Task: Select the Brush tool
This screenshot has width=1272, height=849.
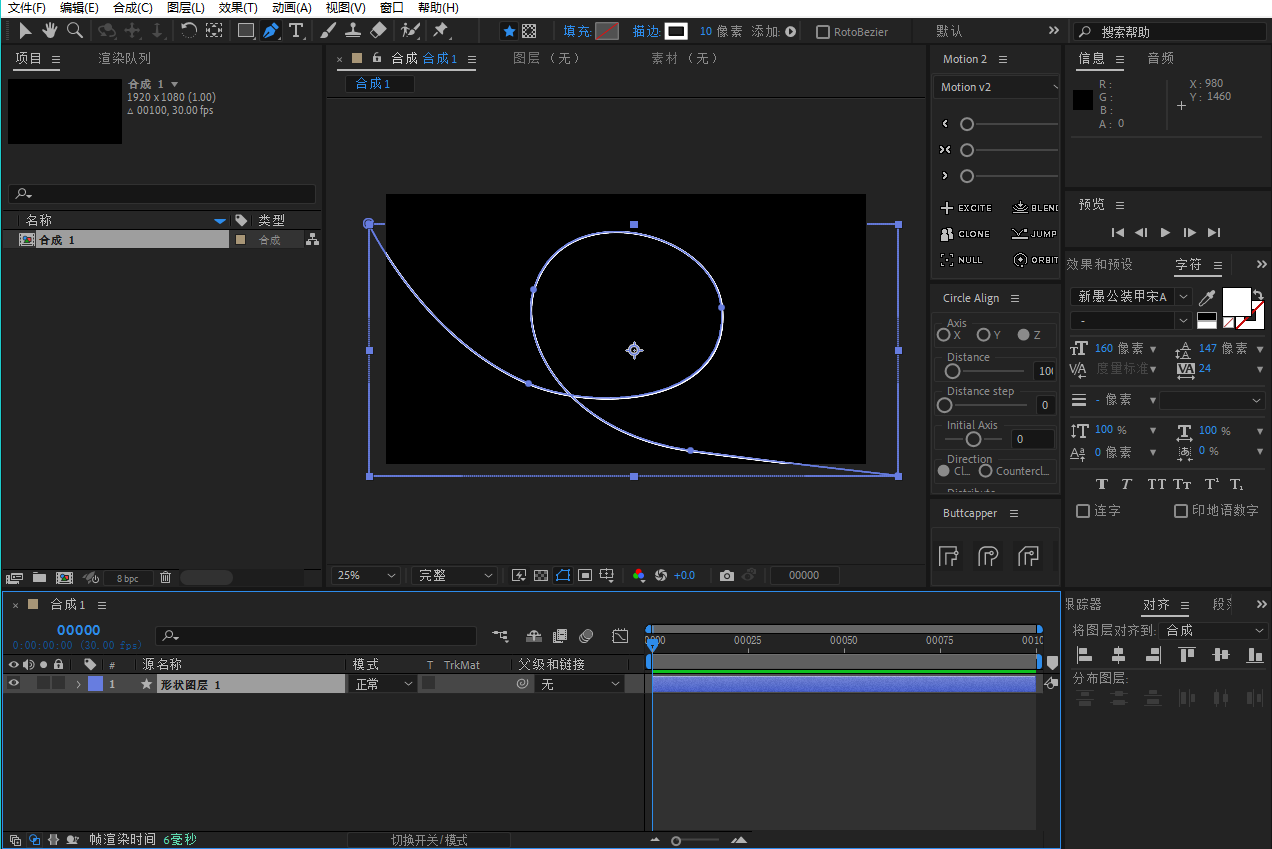Action: click(x=329, y=31)
